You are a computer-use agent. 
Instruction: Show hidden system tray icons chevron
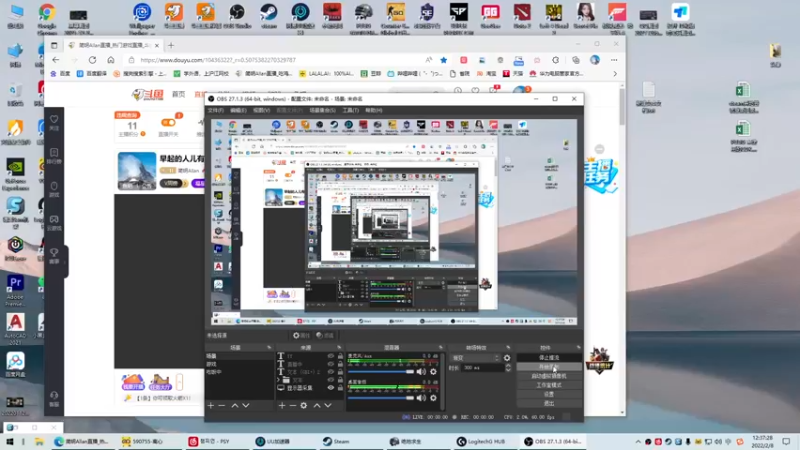pyautogui.click(x=638, y=442)
